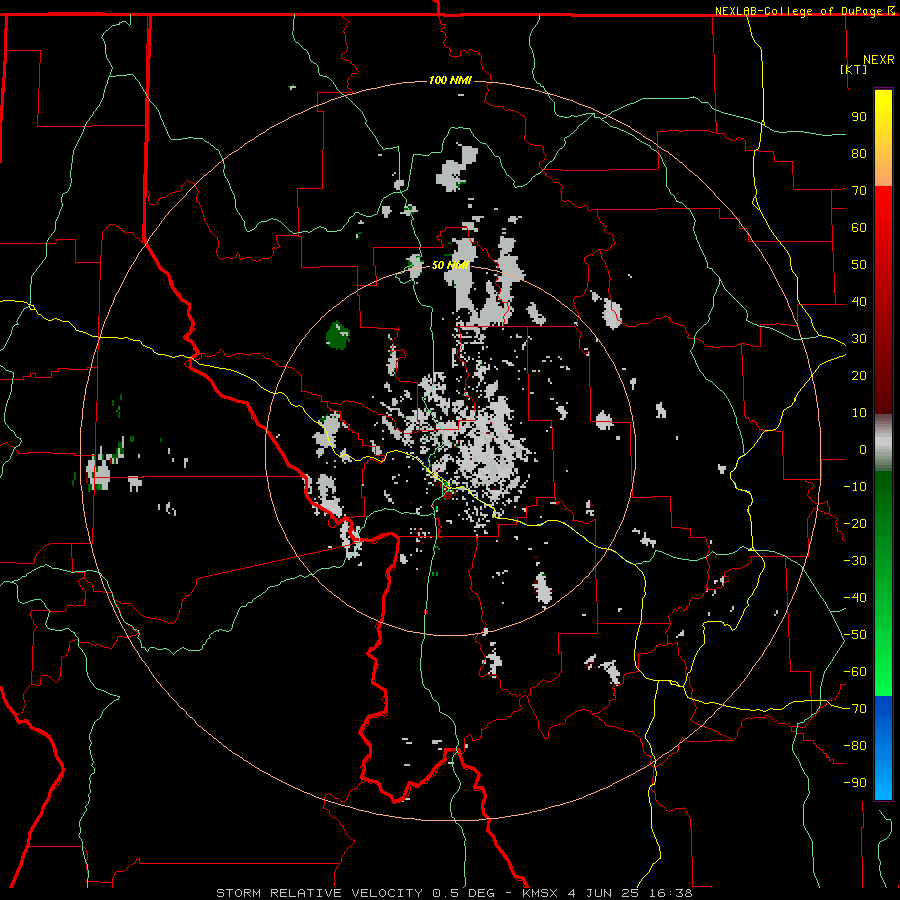Click the -30 value on the velocity scale
Screen dimensions: 900x900
coord(855,561)
